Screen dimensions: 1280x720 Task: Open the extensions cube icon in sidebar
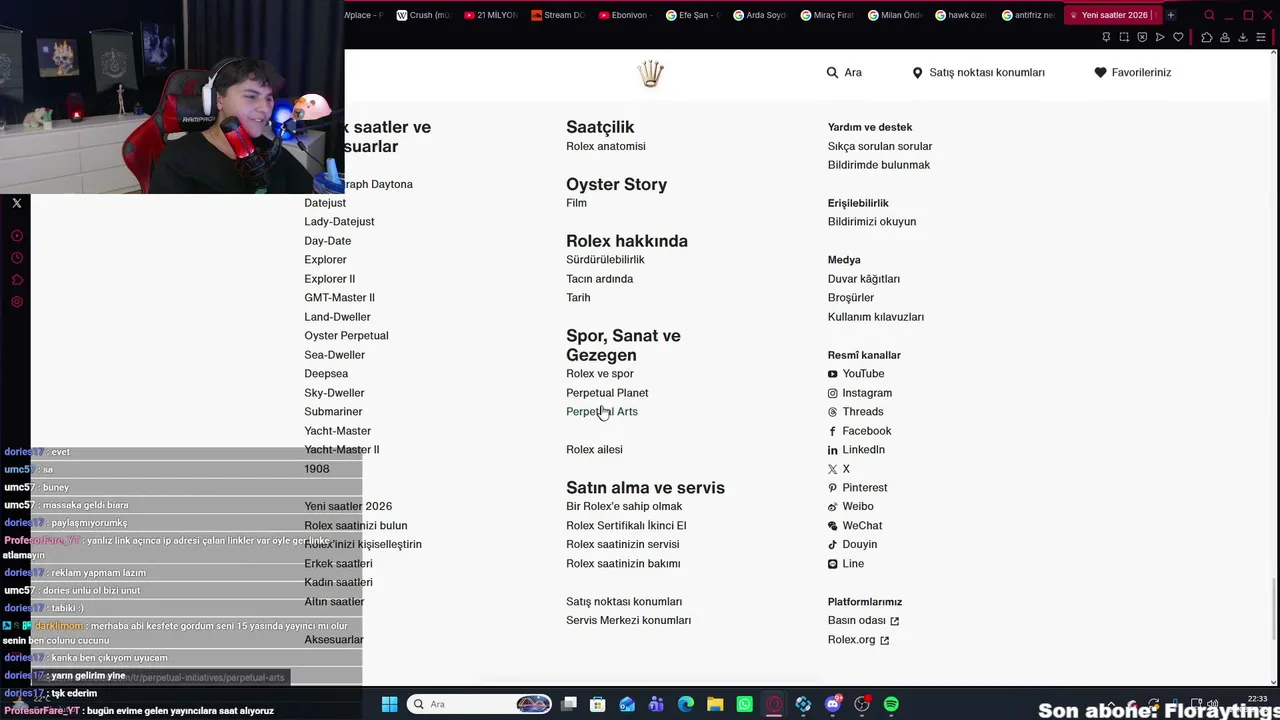coord(17,280)
